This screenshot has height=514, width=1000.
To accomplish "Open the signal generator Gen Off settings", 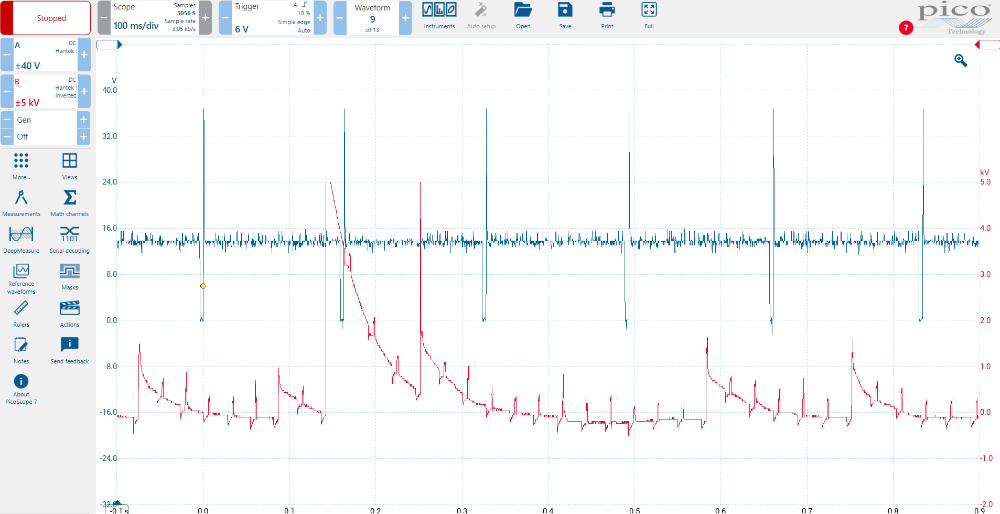I will [x=45, y=128].
